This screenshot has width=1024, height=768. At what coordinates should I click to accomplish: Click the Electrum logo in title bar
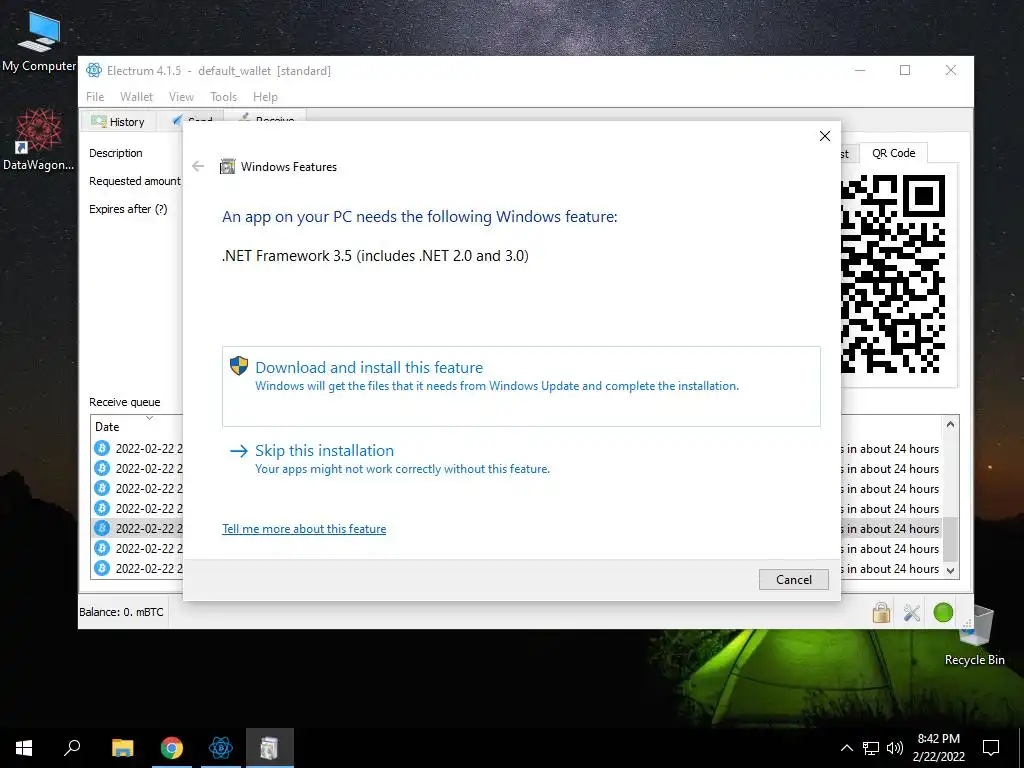tap(94, 71)
